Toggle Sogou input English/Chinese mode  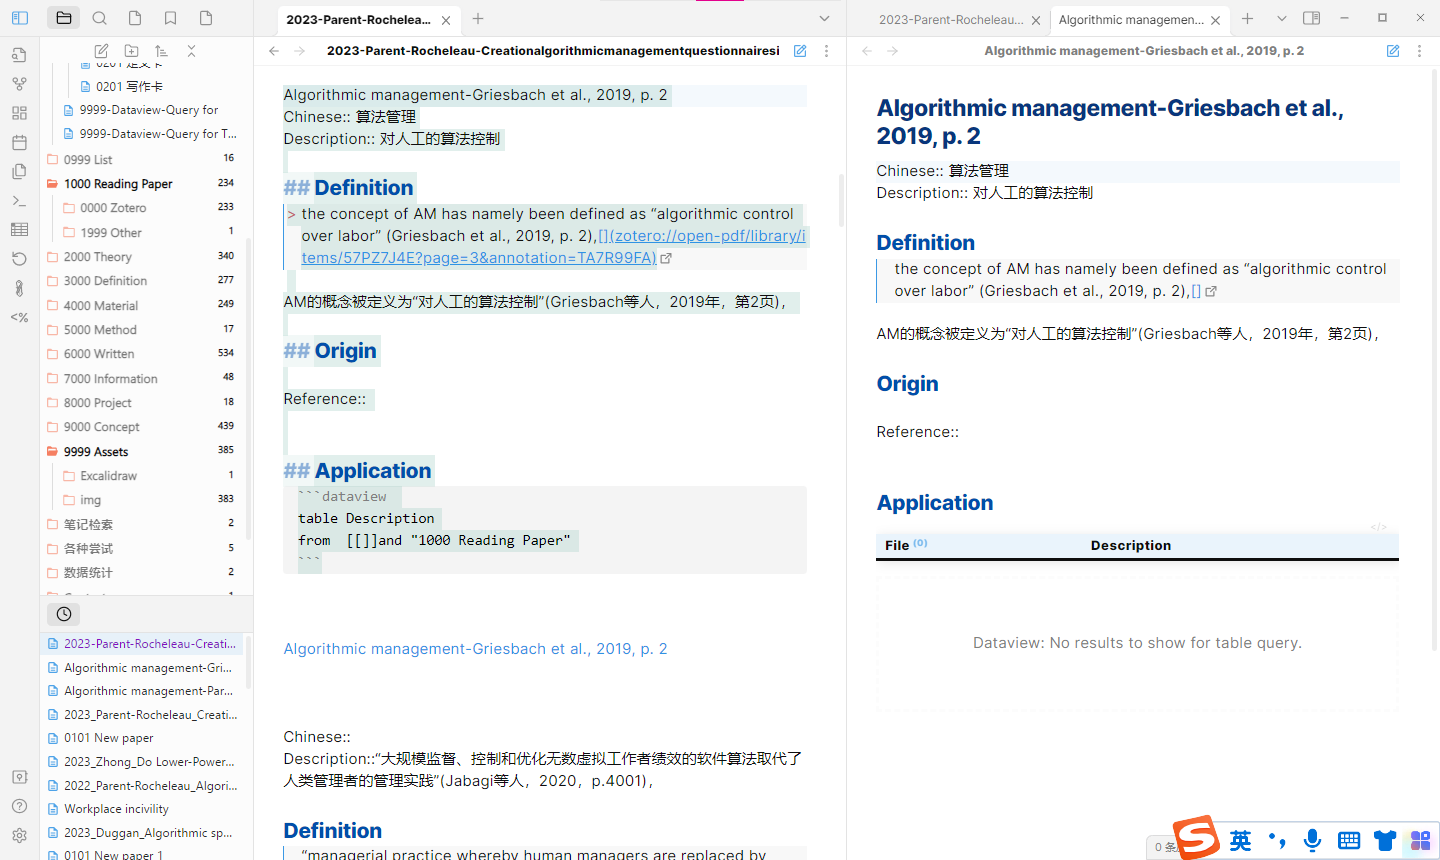[1240, 841]
